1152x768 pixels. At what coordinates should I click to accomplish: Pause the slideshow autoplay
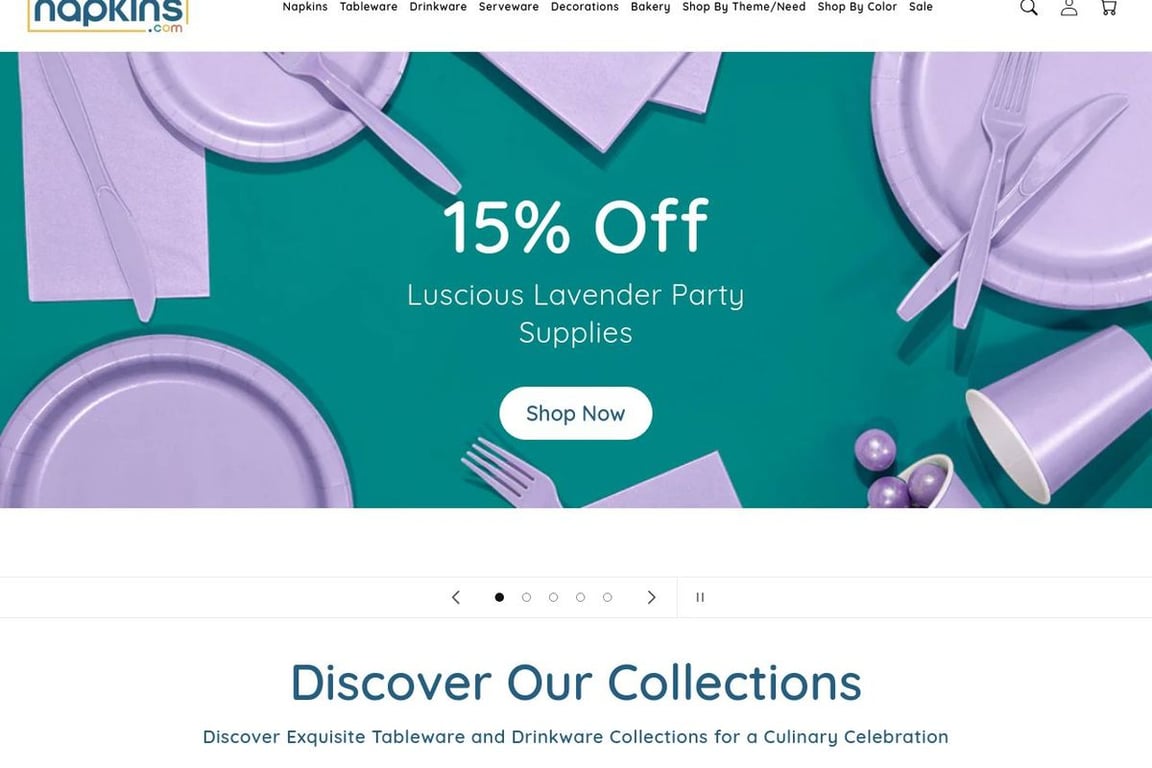tap(700, 597)
